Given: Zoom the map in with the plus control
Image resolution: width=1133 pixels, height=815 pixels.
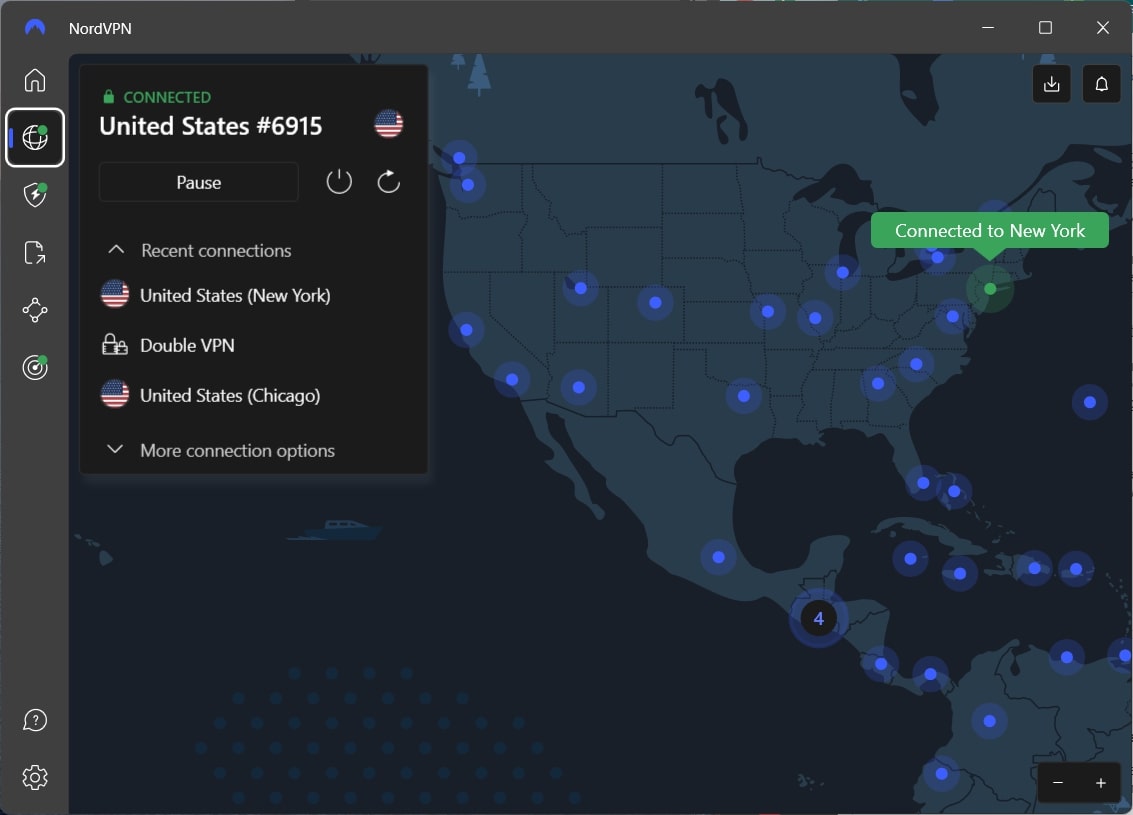Looking at the screenshot, I should (x=1101, y=783).
